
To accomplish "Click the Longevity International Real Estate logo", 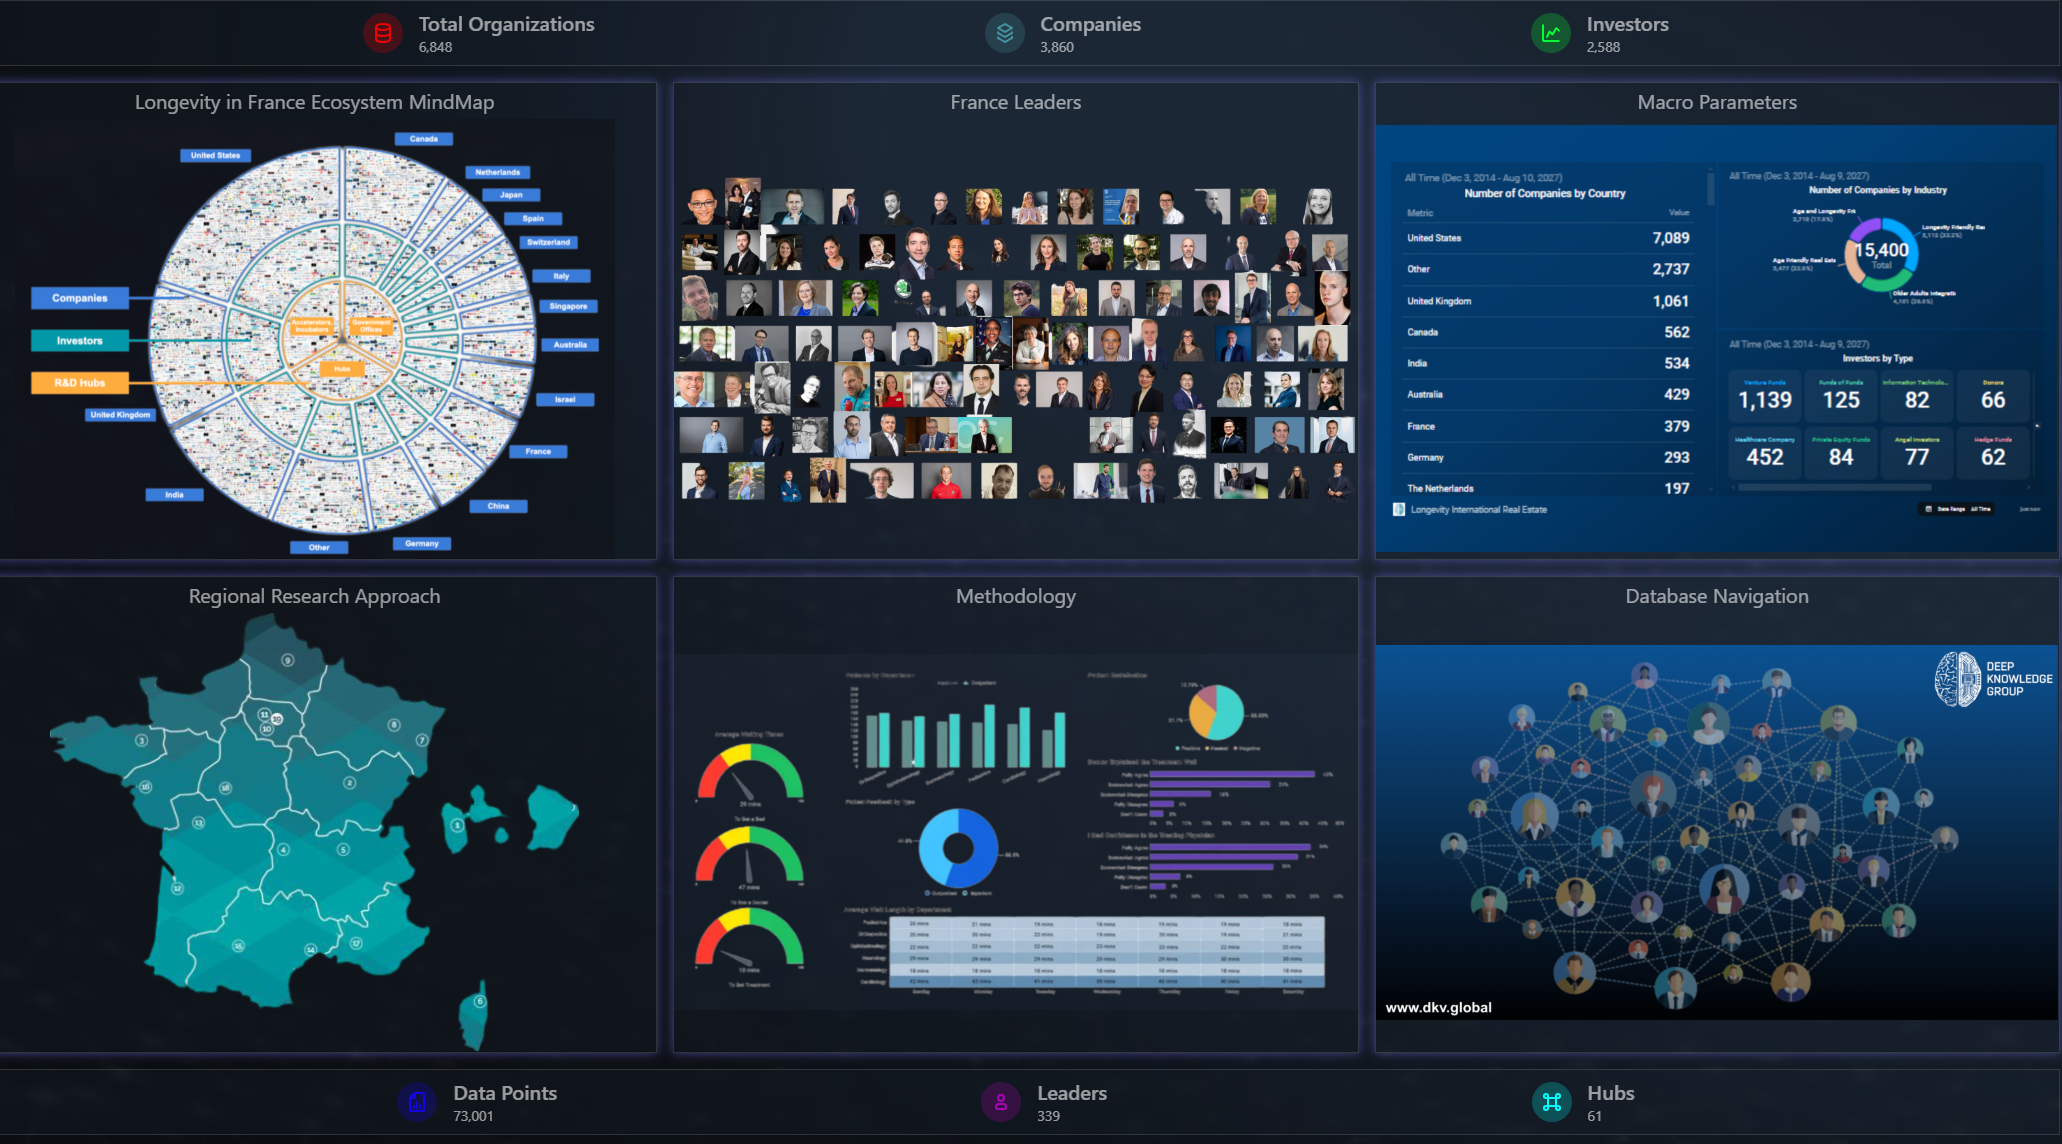I will coord(1399,510).
